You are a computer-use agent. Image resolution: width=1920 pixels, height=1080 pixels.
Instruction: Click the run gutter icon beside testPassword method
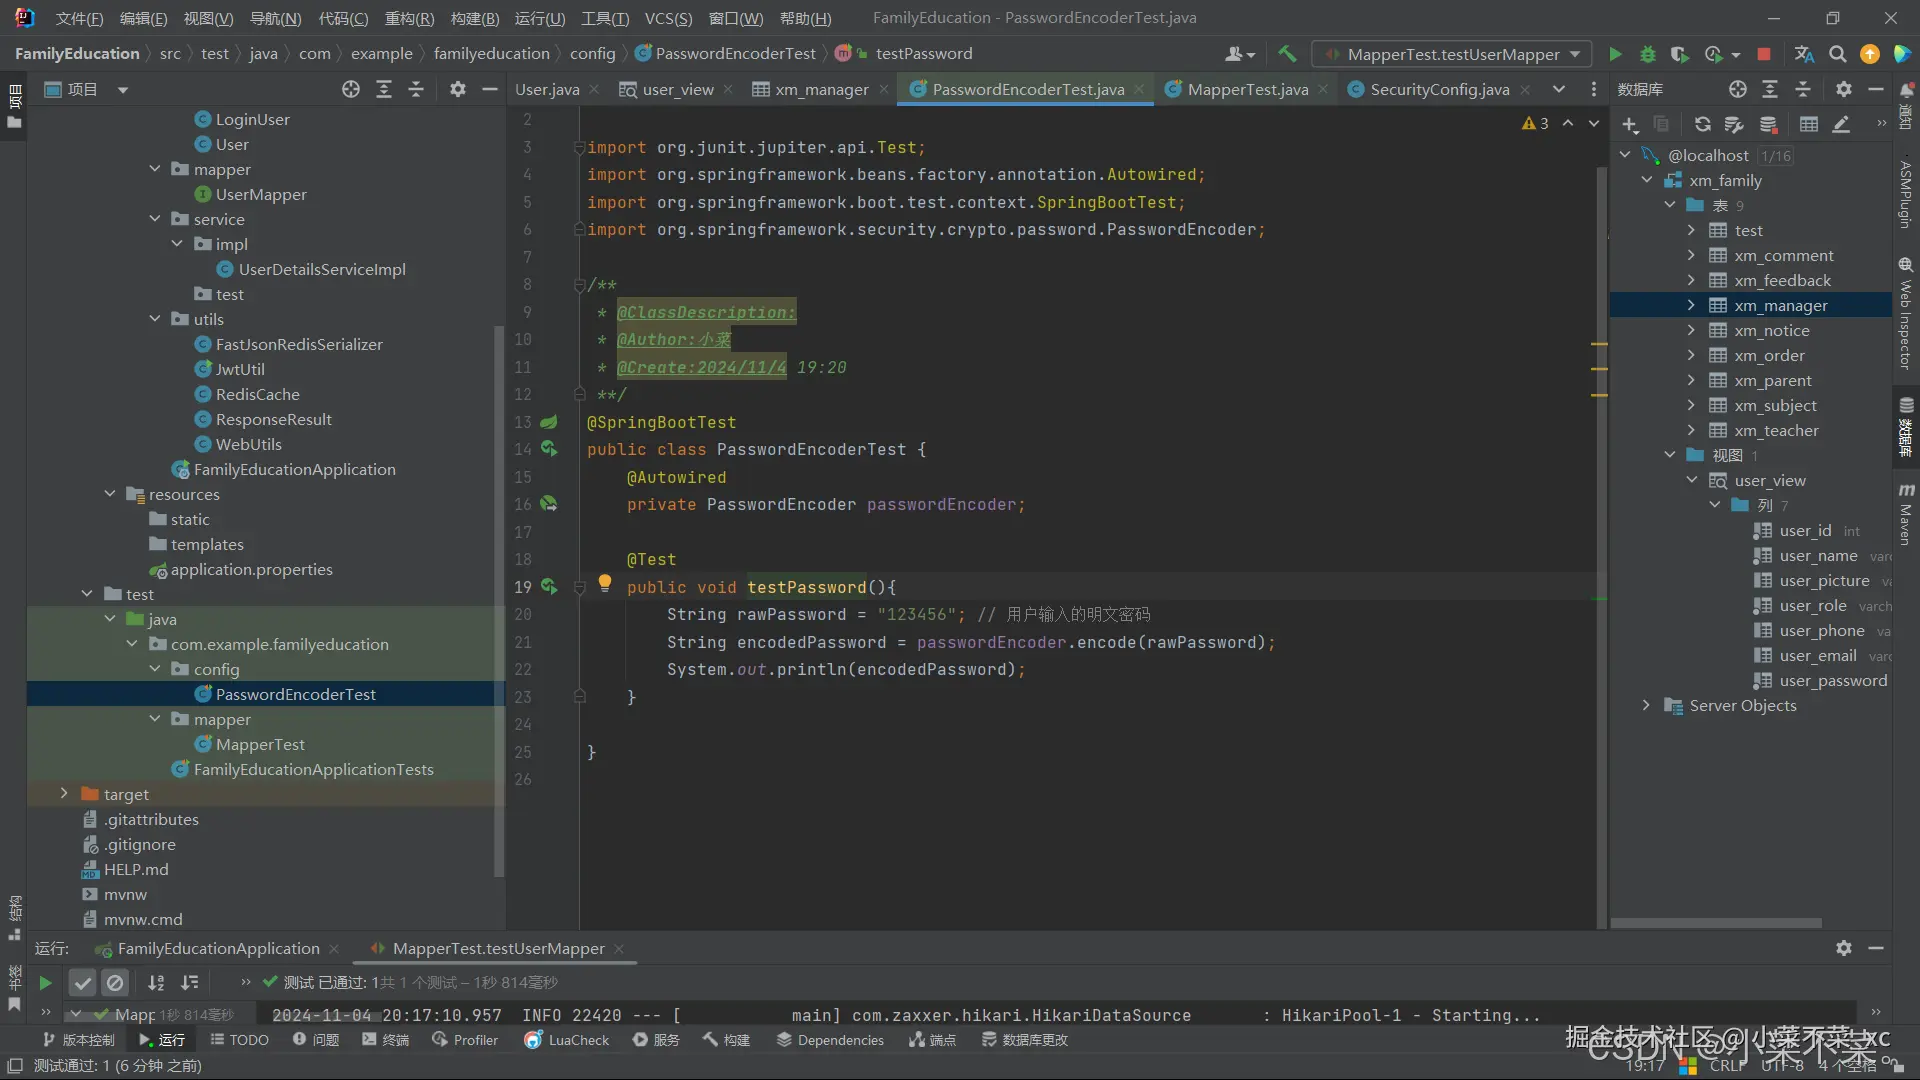tap(549, 587)
